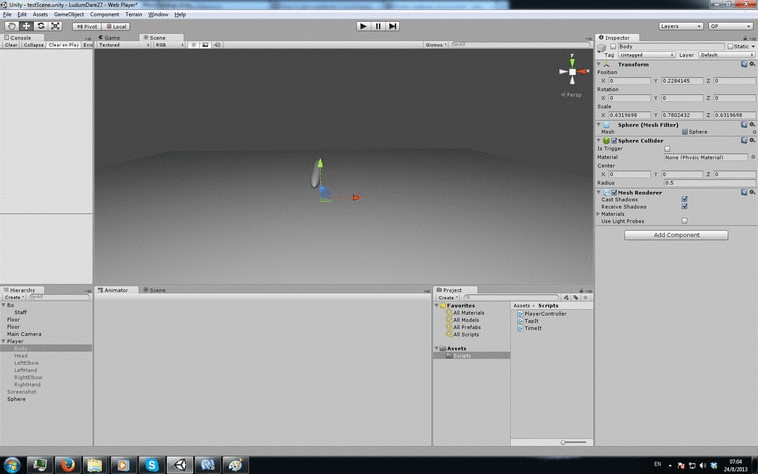Toggle the scene overlay (skybox) image icon
This screenshot has height=474, width=758.
coord(205,44)
